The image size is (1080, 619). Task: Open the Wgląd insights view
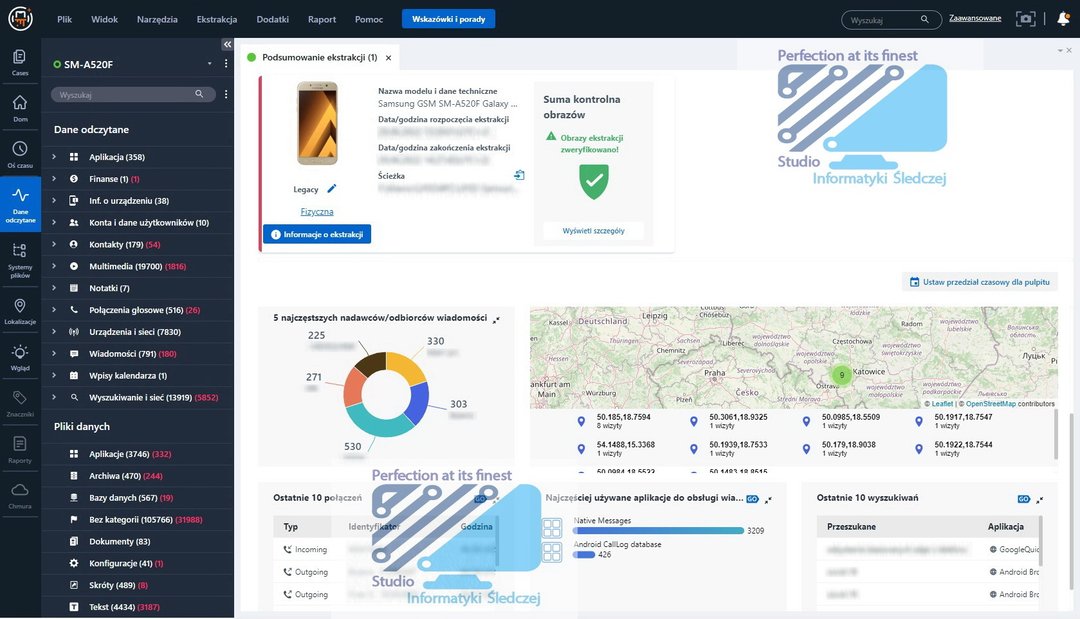20,357
